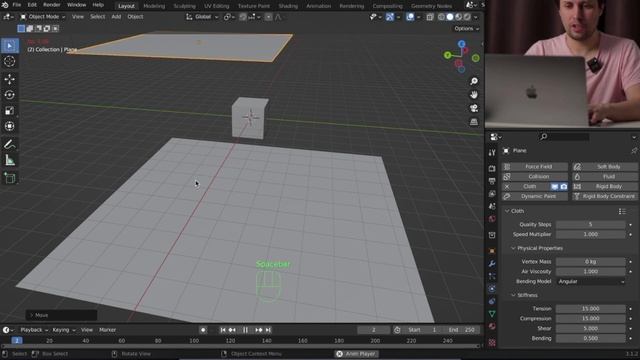Open the Options dropdown in viewport
The width and height of the screenshot is (640, 360).
pos(467,29)
